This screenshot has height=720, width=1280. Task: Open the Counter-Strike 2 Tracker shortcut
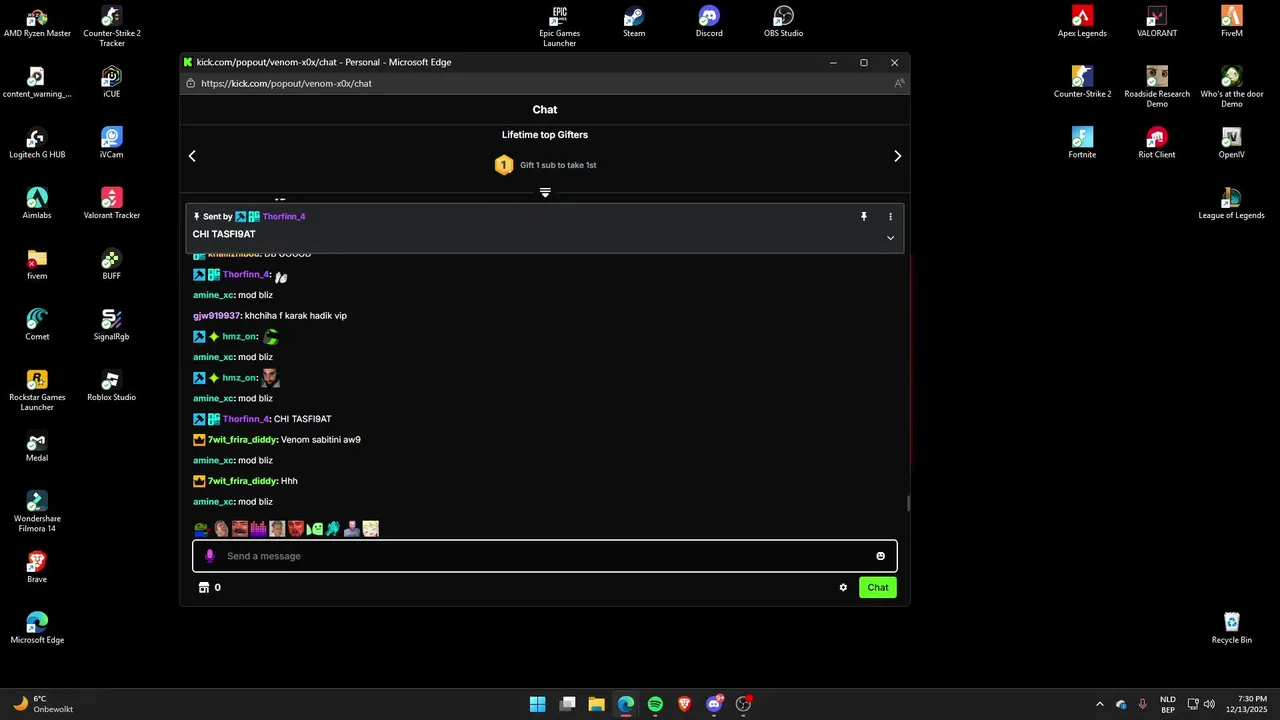pos(112,27)
